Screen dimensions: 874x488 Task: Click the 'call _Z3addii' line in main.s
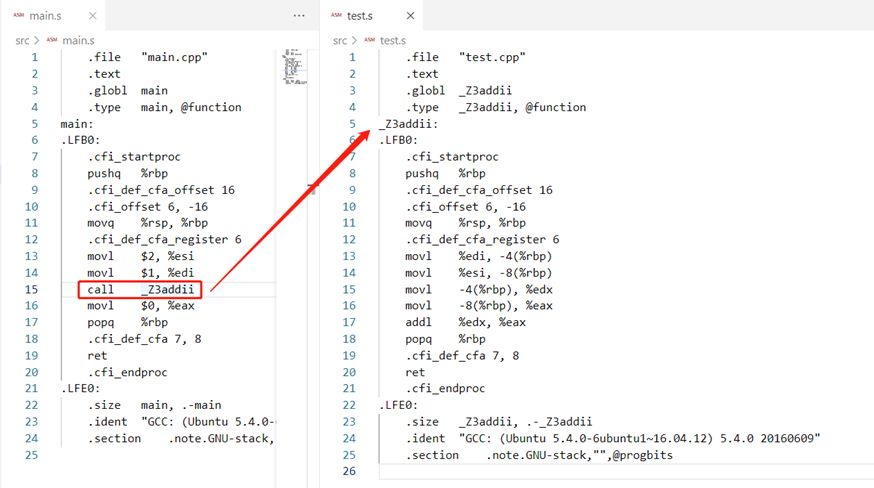140,289
